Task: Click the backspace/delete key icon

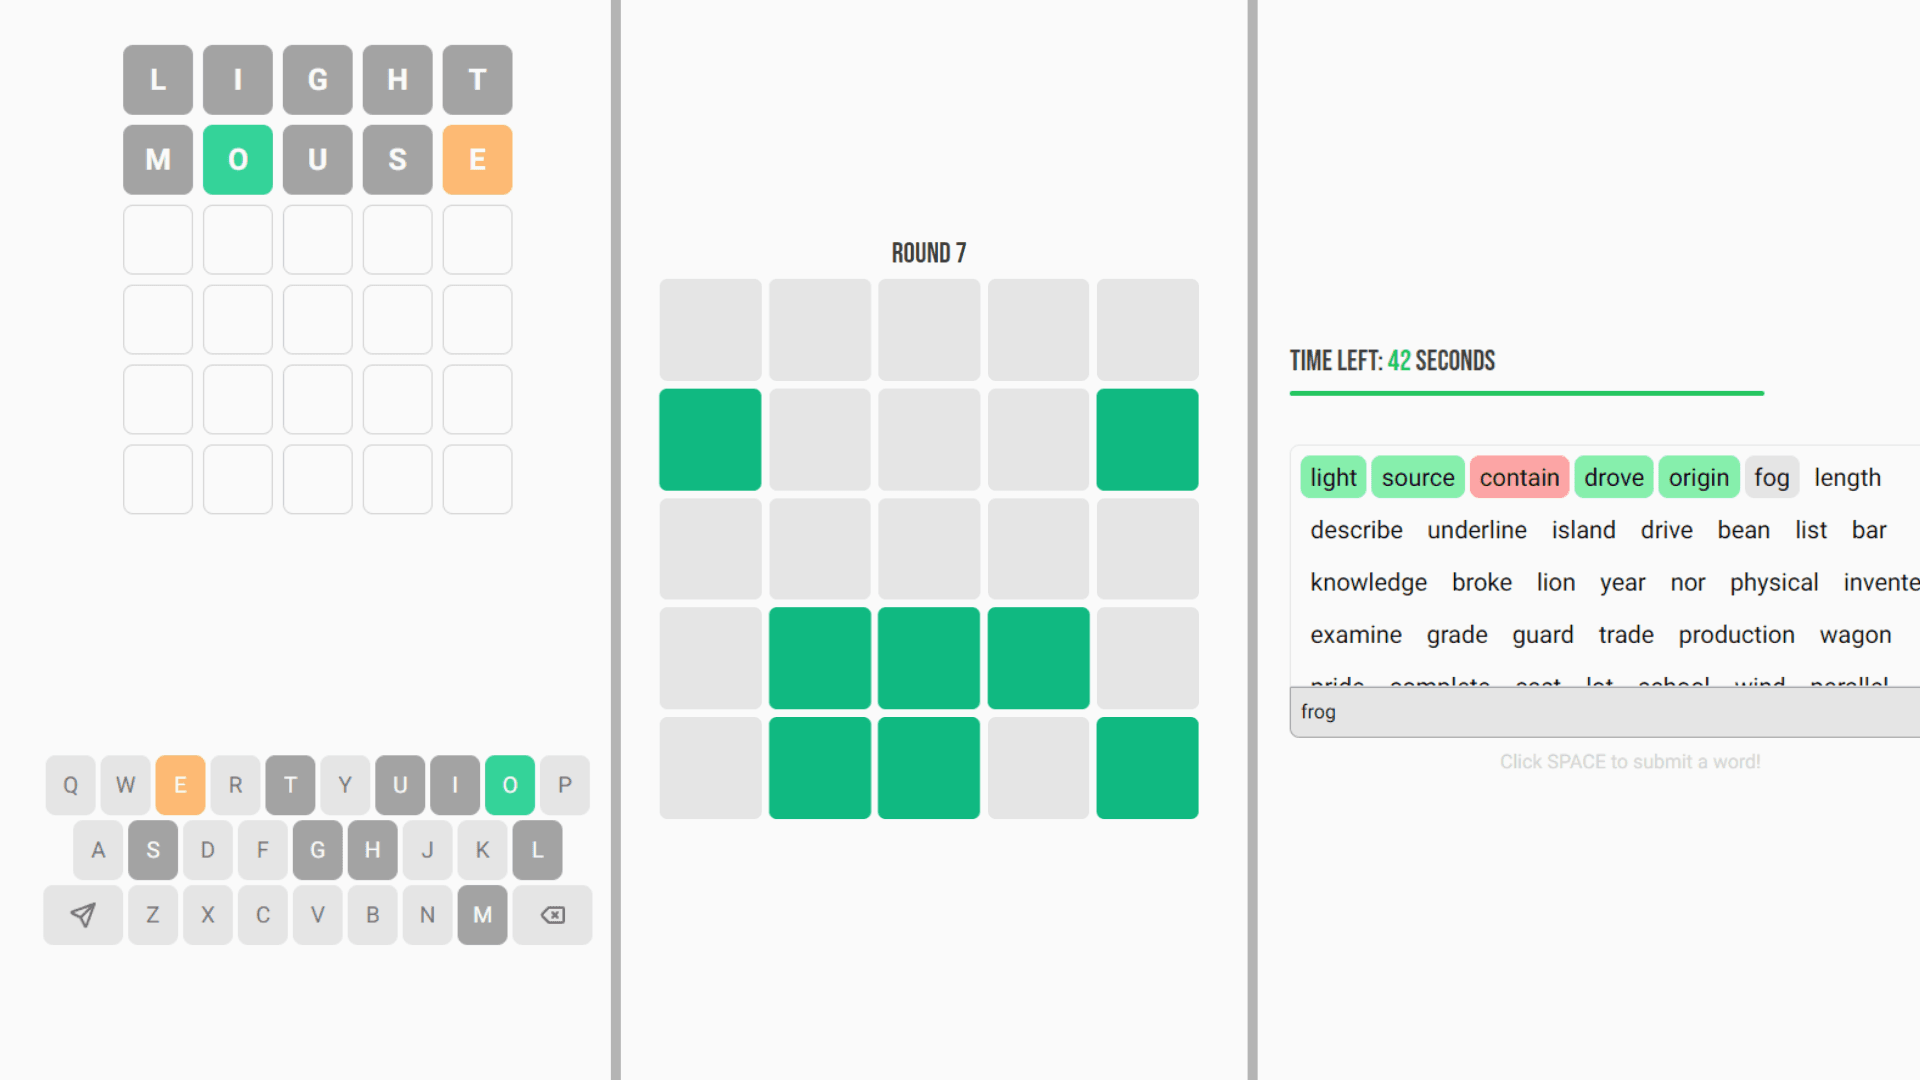Action: tap(554, 915)
